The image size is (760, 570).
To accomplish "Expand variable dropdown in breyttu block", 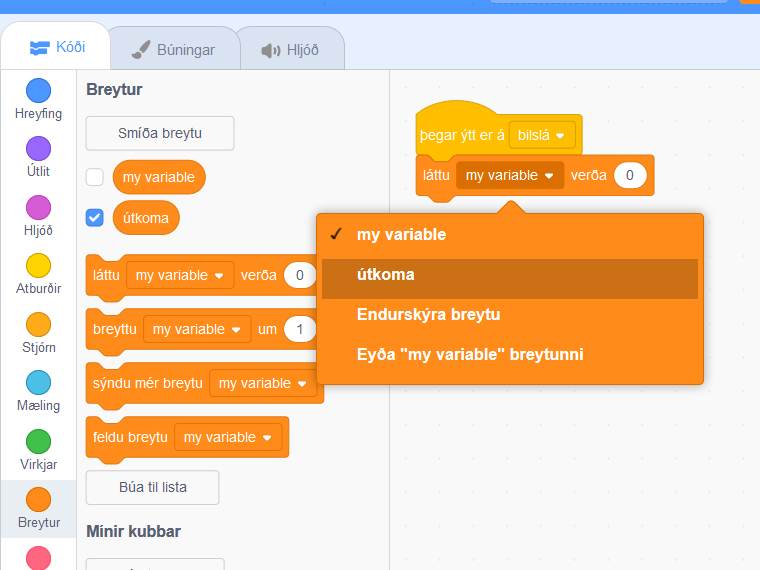I will [198, 329].
